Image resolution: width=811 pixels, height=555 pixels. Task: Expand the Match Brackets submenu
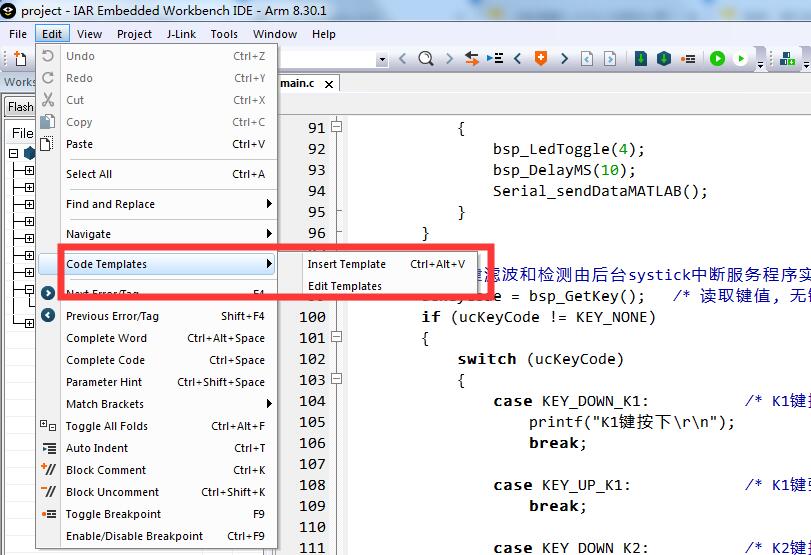[x=157, y=404]
